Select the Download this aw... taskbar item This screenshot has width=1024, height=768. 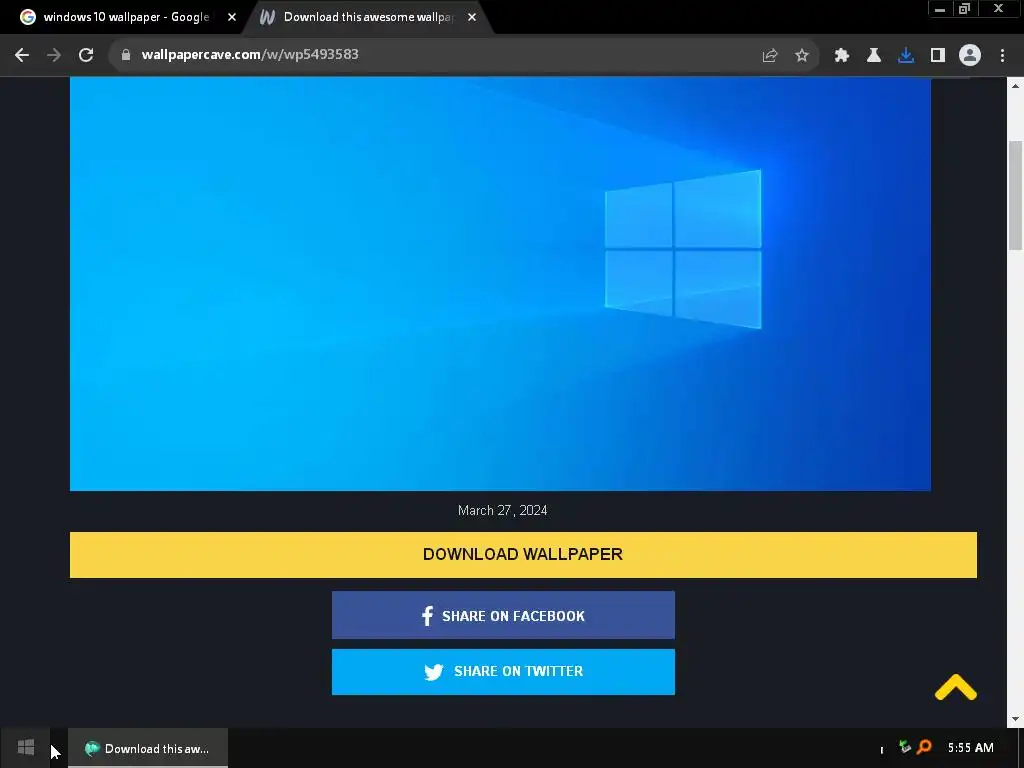[148, 748]
